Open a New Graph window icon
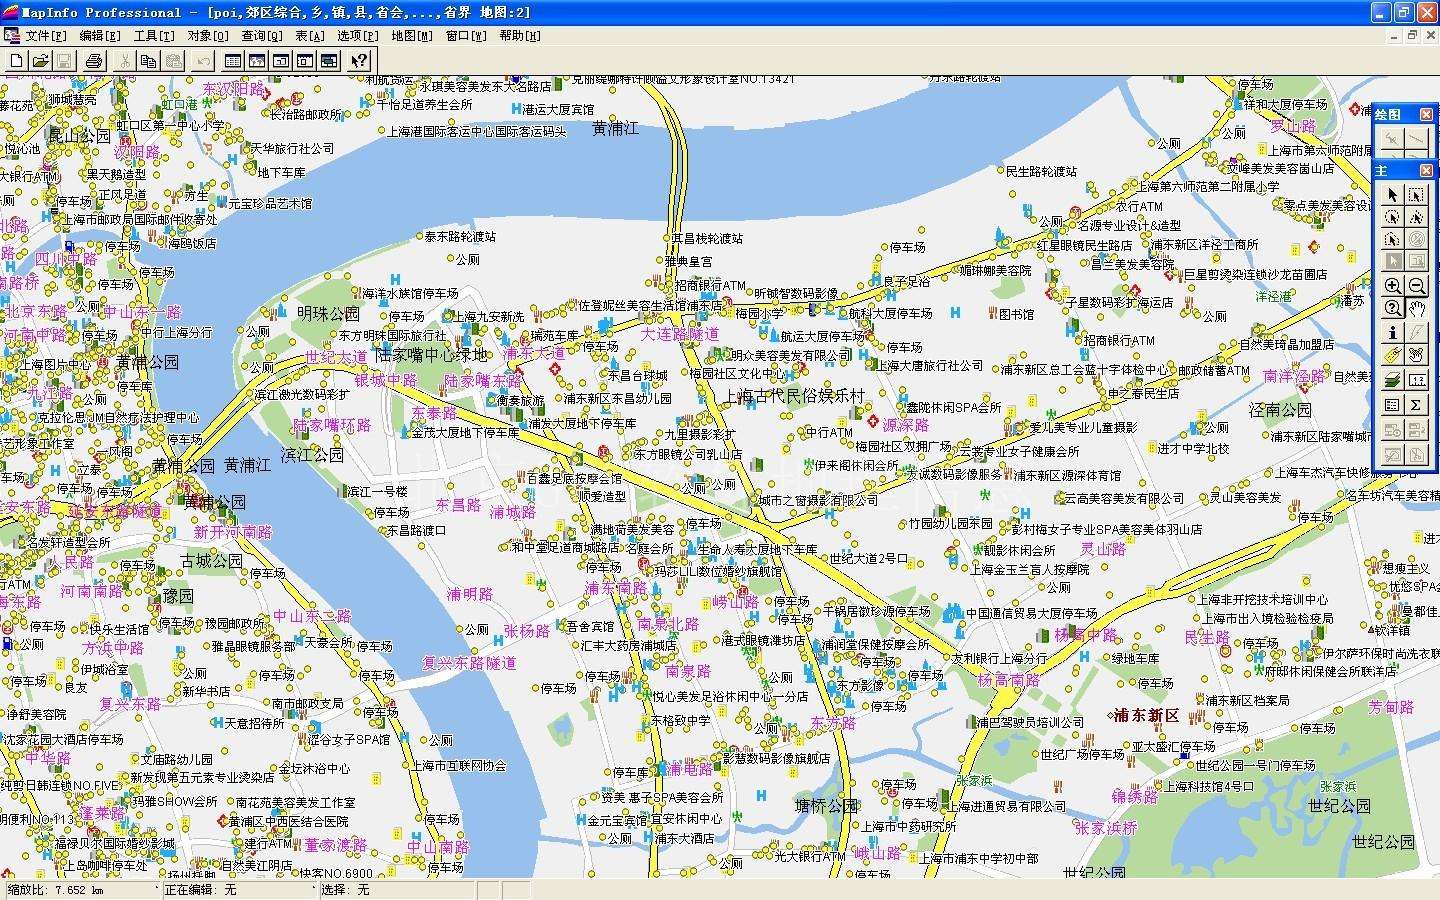1440x900 pixels. [281, 61]
